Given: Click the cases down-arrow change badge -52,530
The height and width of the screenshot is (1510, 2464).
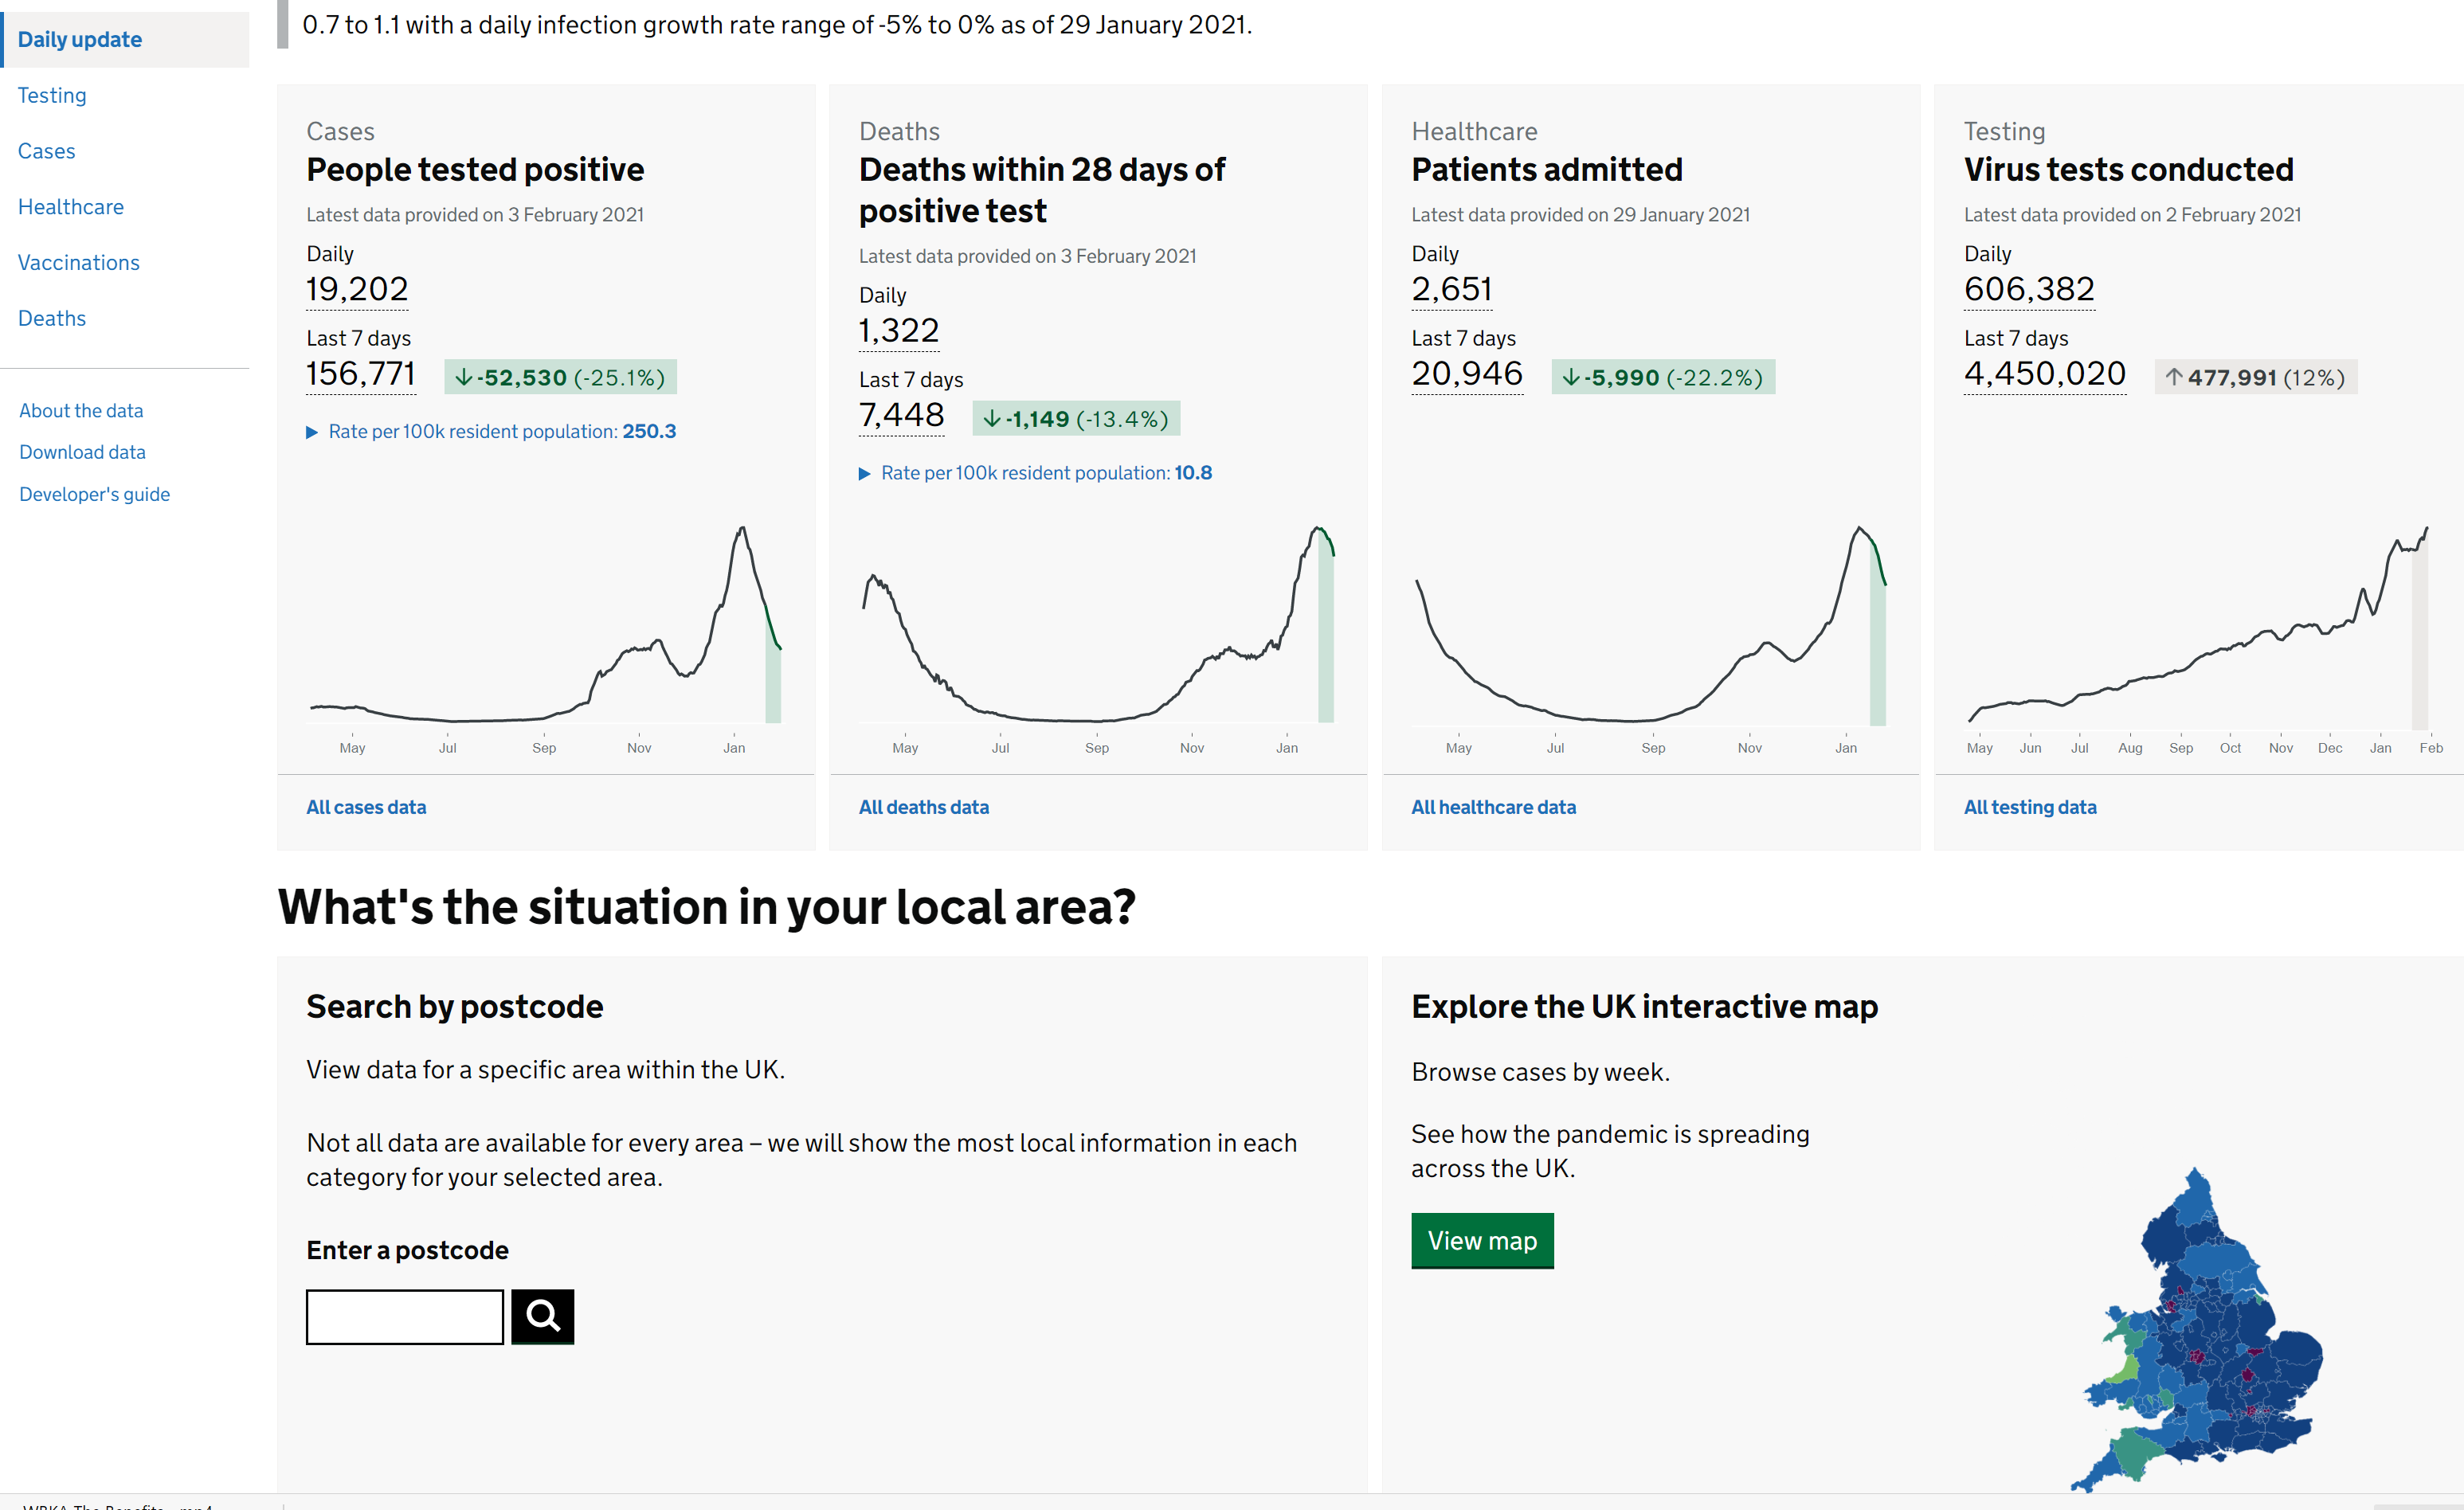Looking at the screenshot, I should coord(560,377).
